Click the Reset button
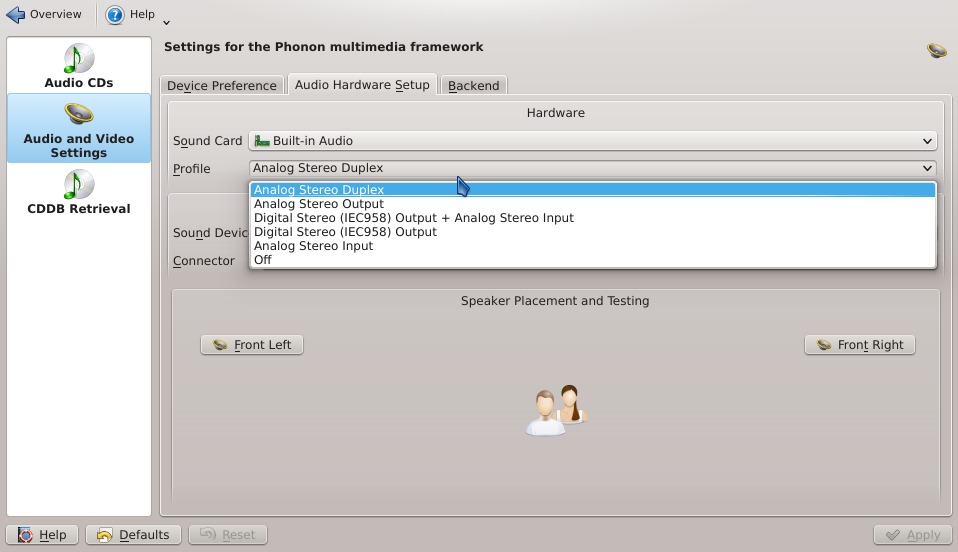 click(x=228, y=535)
